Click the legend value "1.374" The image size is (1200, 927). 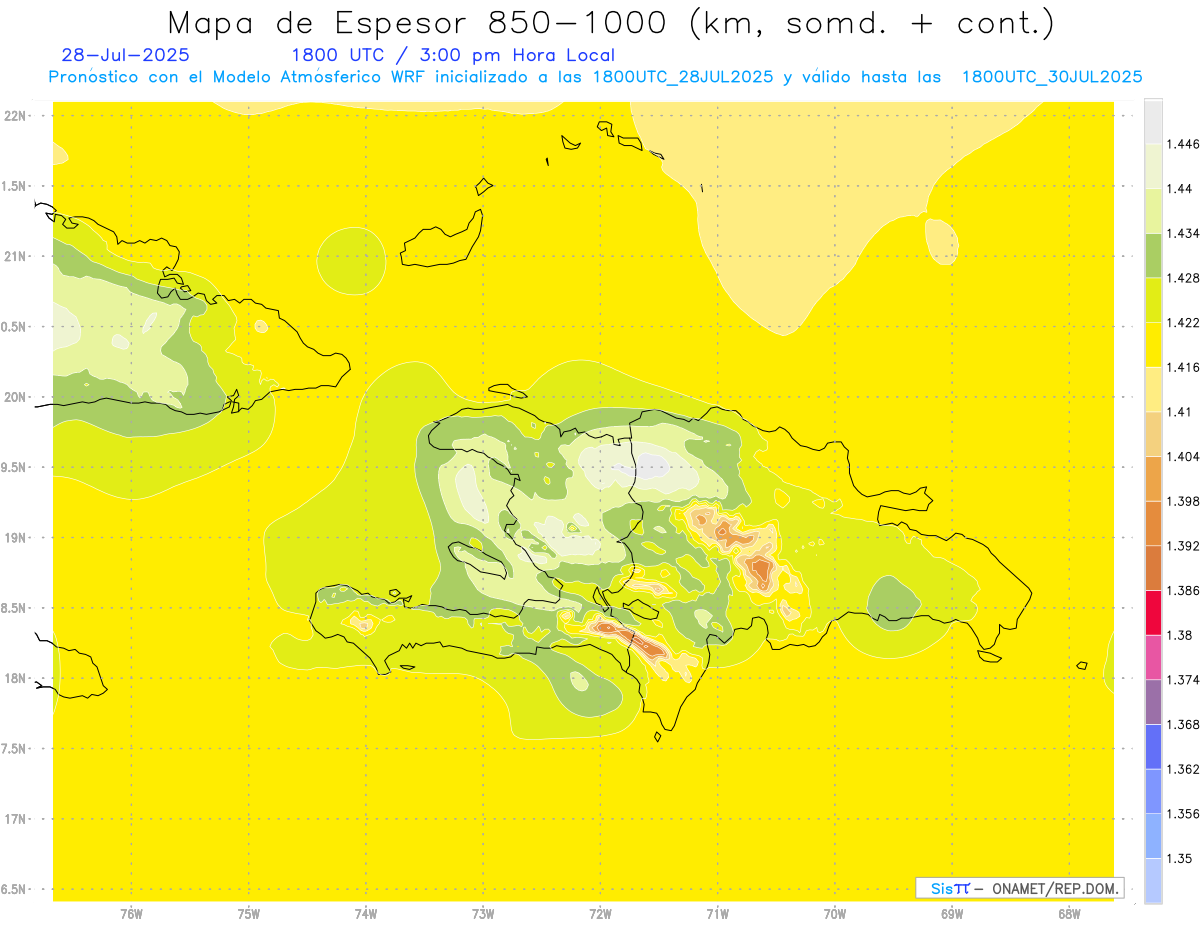(x=1185, y=680)
